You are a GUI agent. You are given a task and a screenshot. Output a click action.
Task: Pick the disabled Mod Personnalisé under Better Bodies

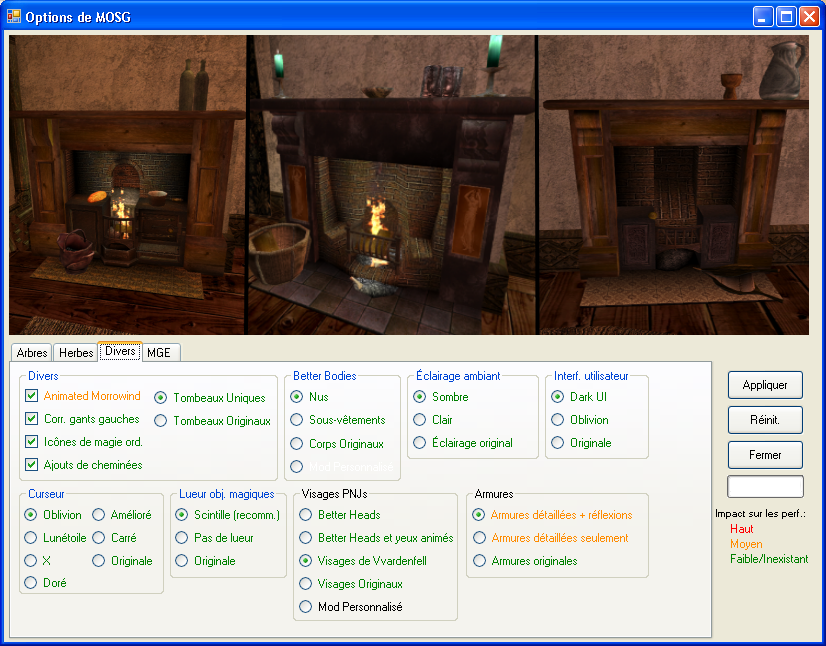click(x=297, y=466)
